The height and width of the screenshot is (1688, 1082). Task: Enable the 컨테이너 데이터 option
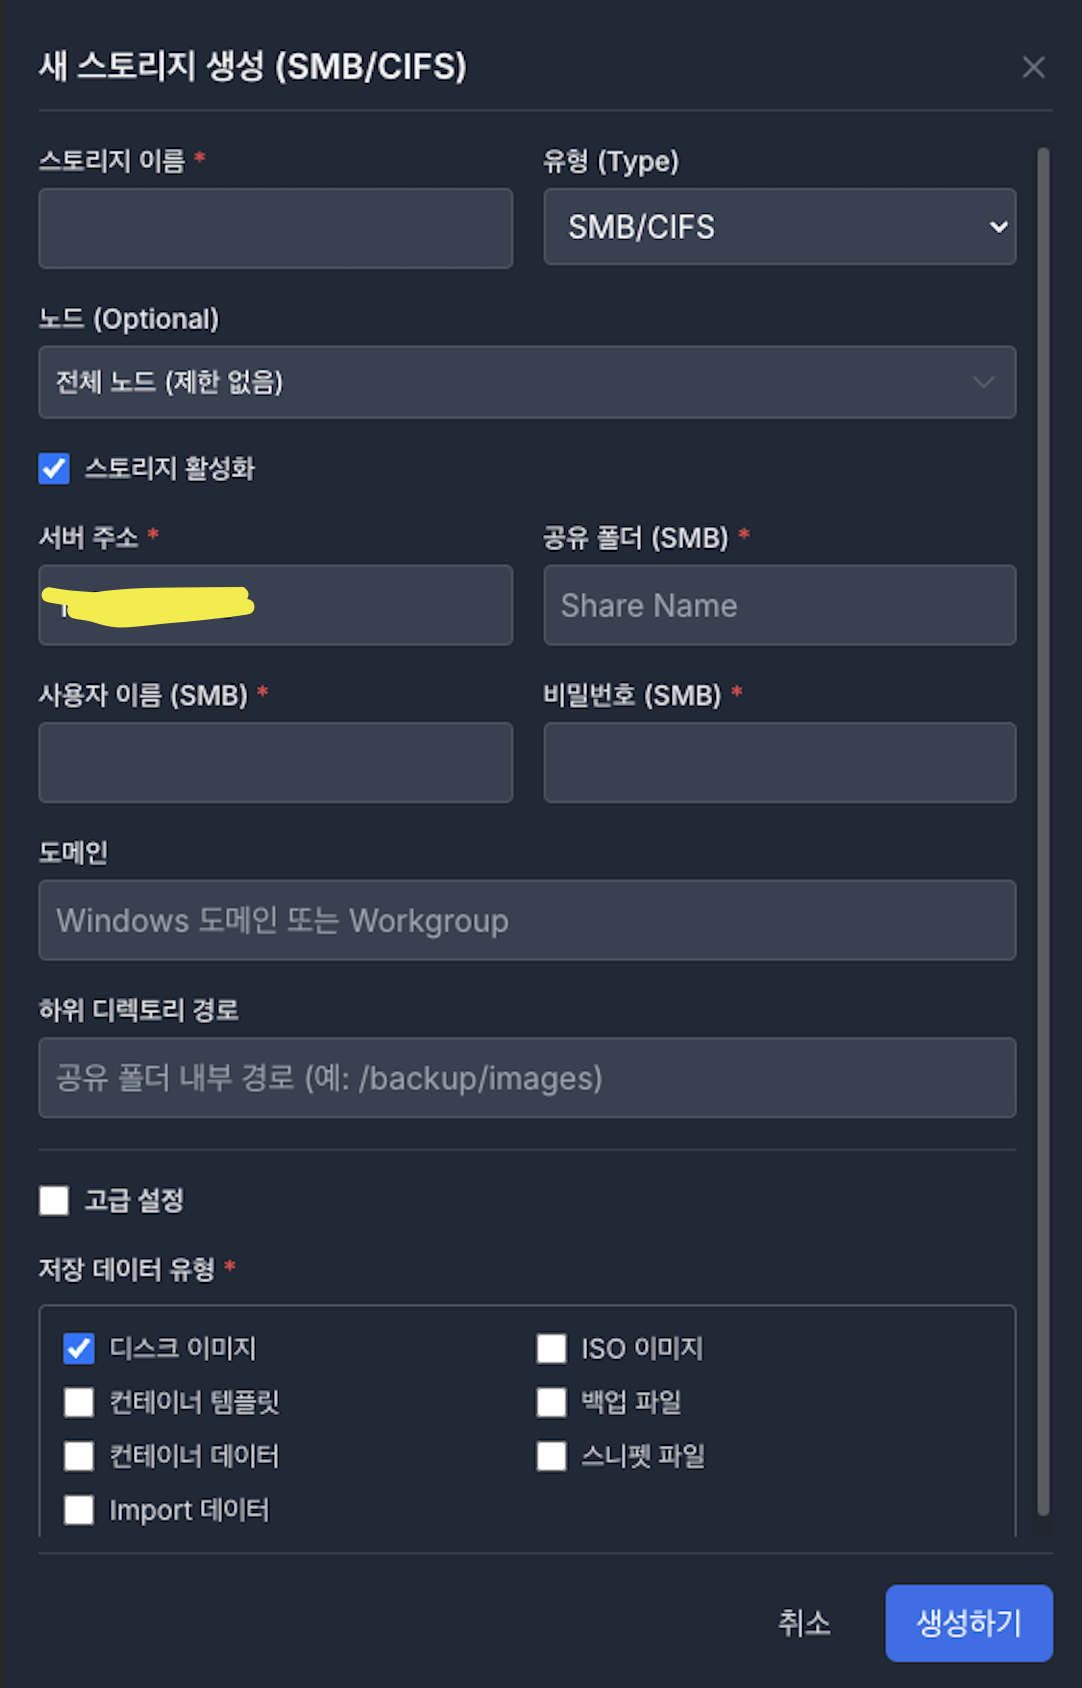79,1456
